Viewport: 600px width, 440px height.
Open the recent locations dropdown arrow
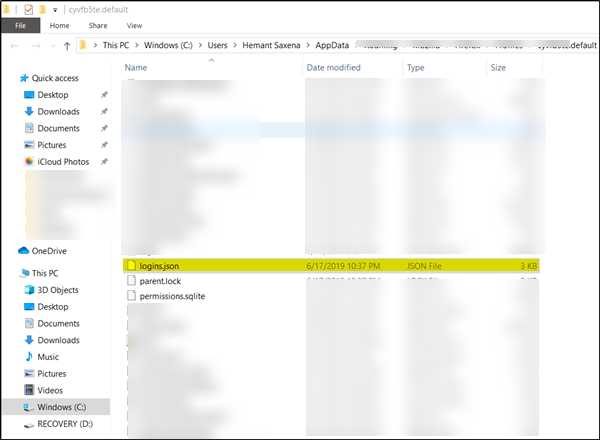53,46
